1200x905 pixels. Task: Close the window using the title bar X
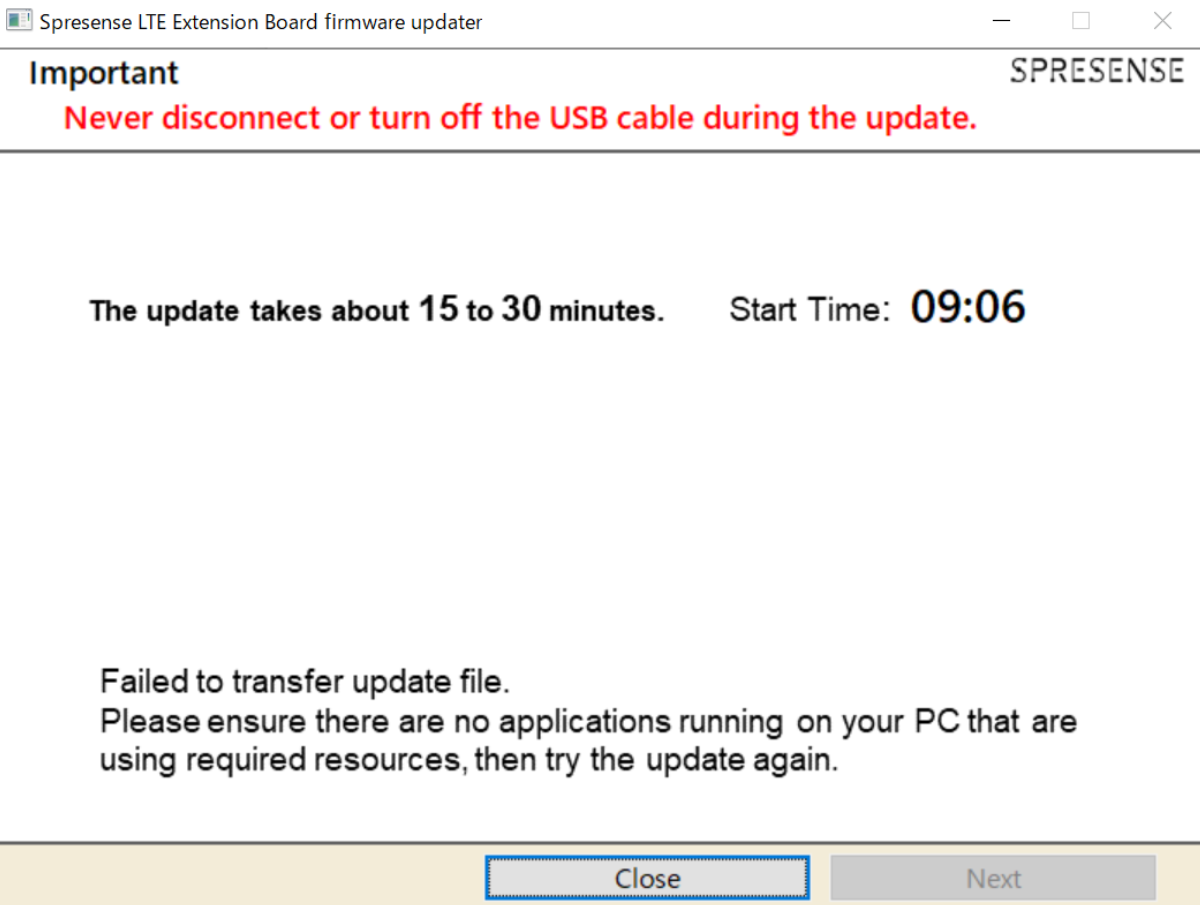[1161, 21]
